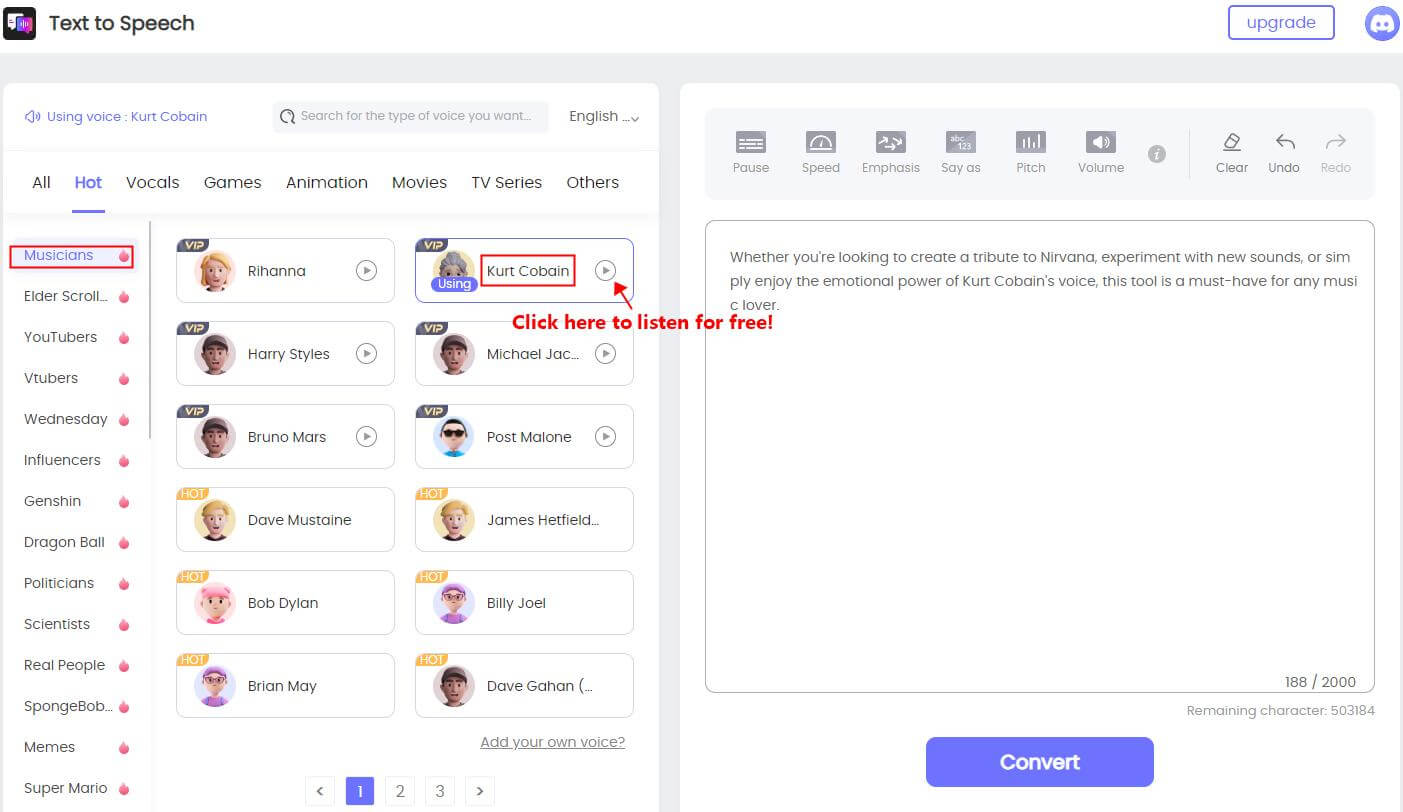Switch to the Games tab
Image resolution: width=1403 pixels, height=812 pixels.
click(x=233, y=182)
